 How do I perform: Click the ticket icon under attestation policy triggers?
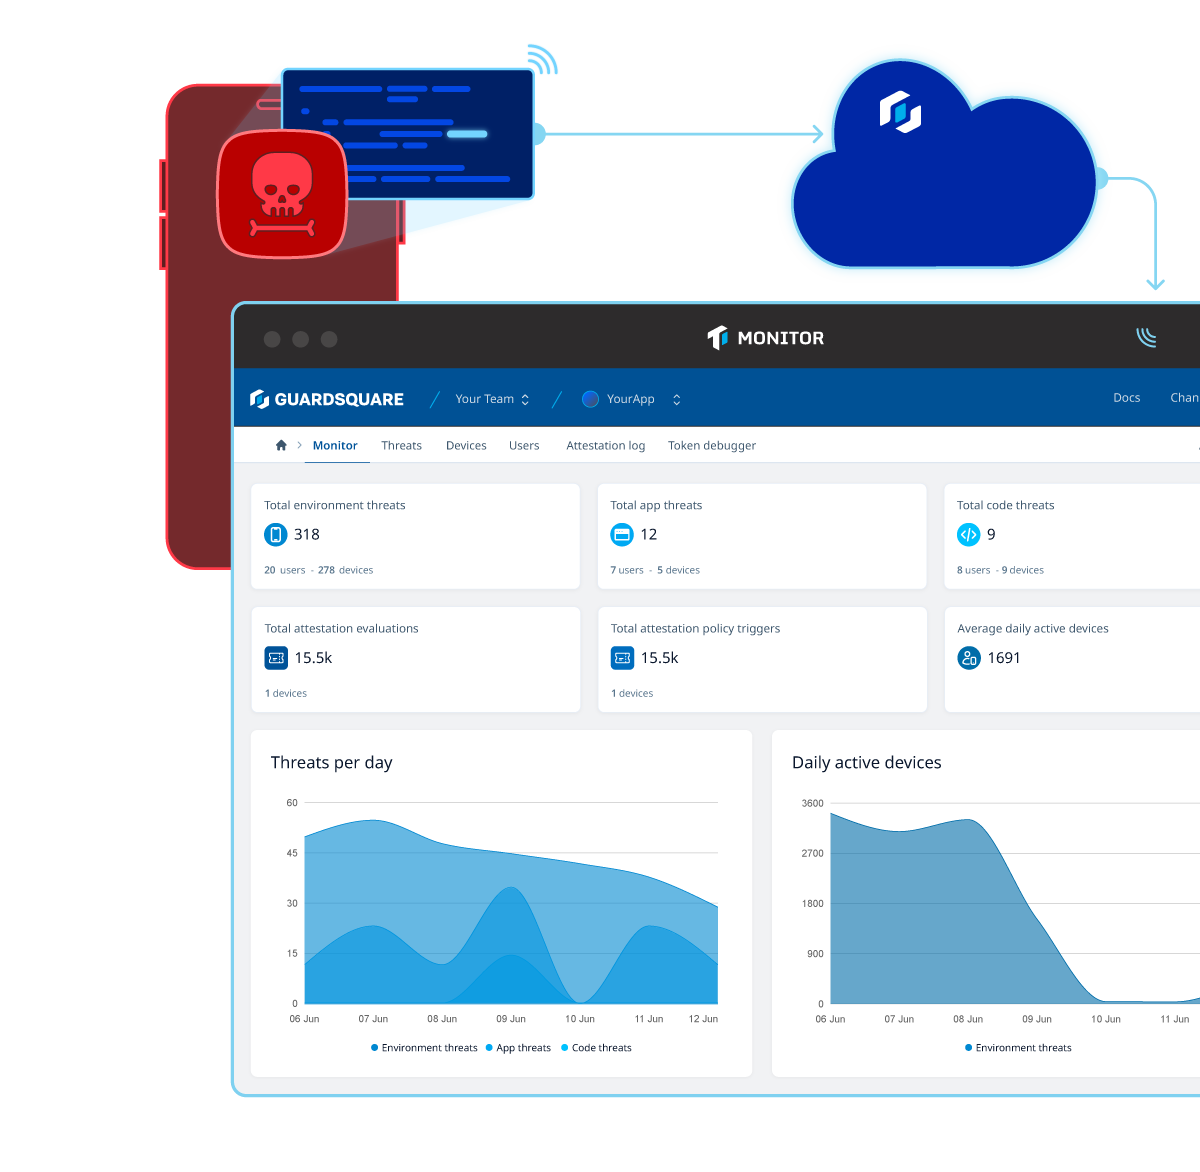622,658
